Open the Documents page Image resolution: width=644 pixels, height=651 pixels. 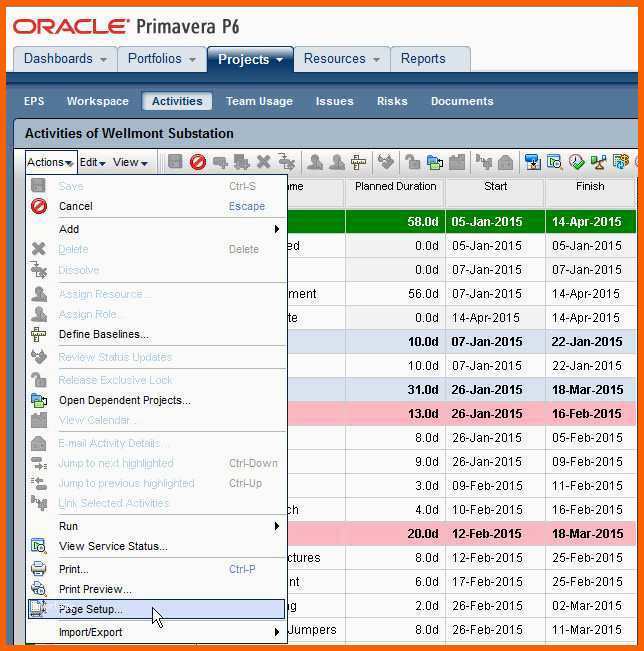tap(462, 101)
